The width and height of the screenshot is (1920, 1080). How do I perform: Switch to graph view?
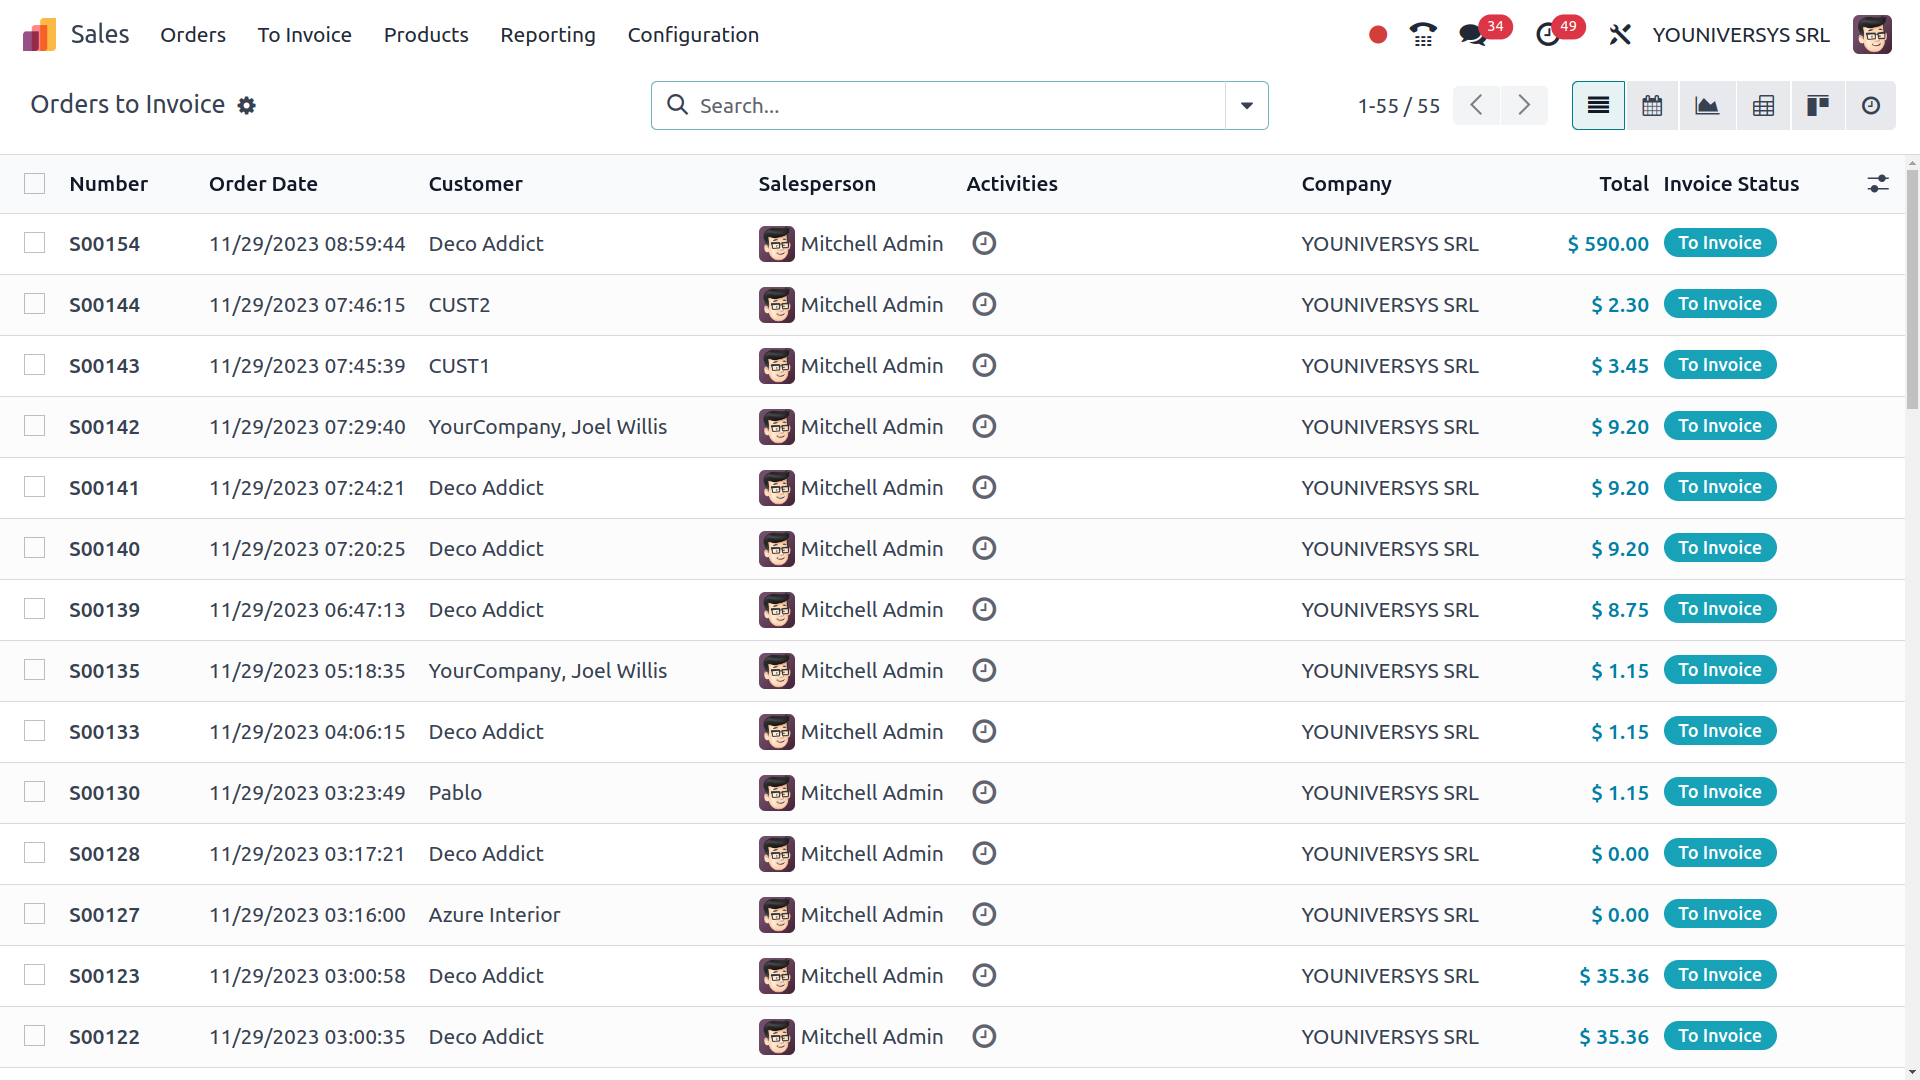(x=1707, y=105)
